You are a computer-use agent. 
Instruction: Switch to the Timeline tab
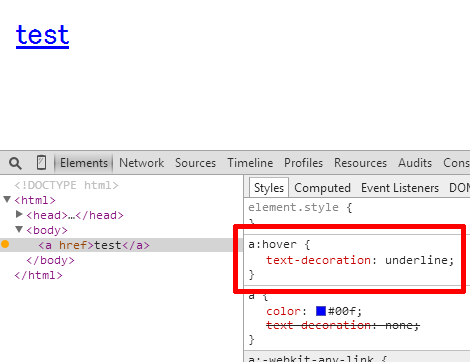click(250, 163)
